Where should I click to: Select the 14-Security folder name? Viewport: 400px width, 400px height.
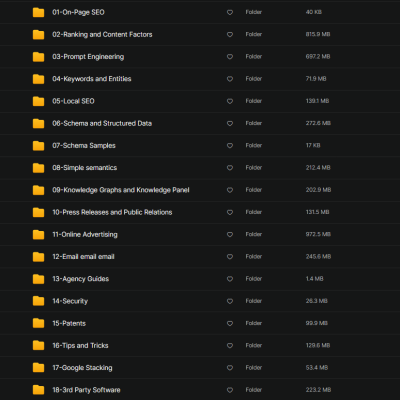(70, 301)
